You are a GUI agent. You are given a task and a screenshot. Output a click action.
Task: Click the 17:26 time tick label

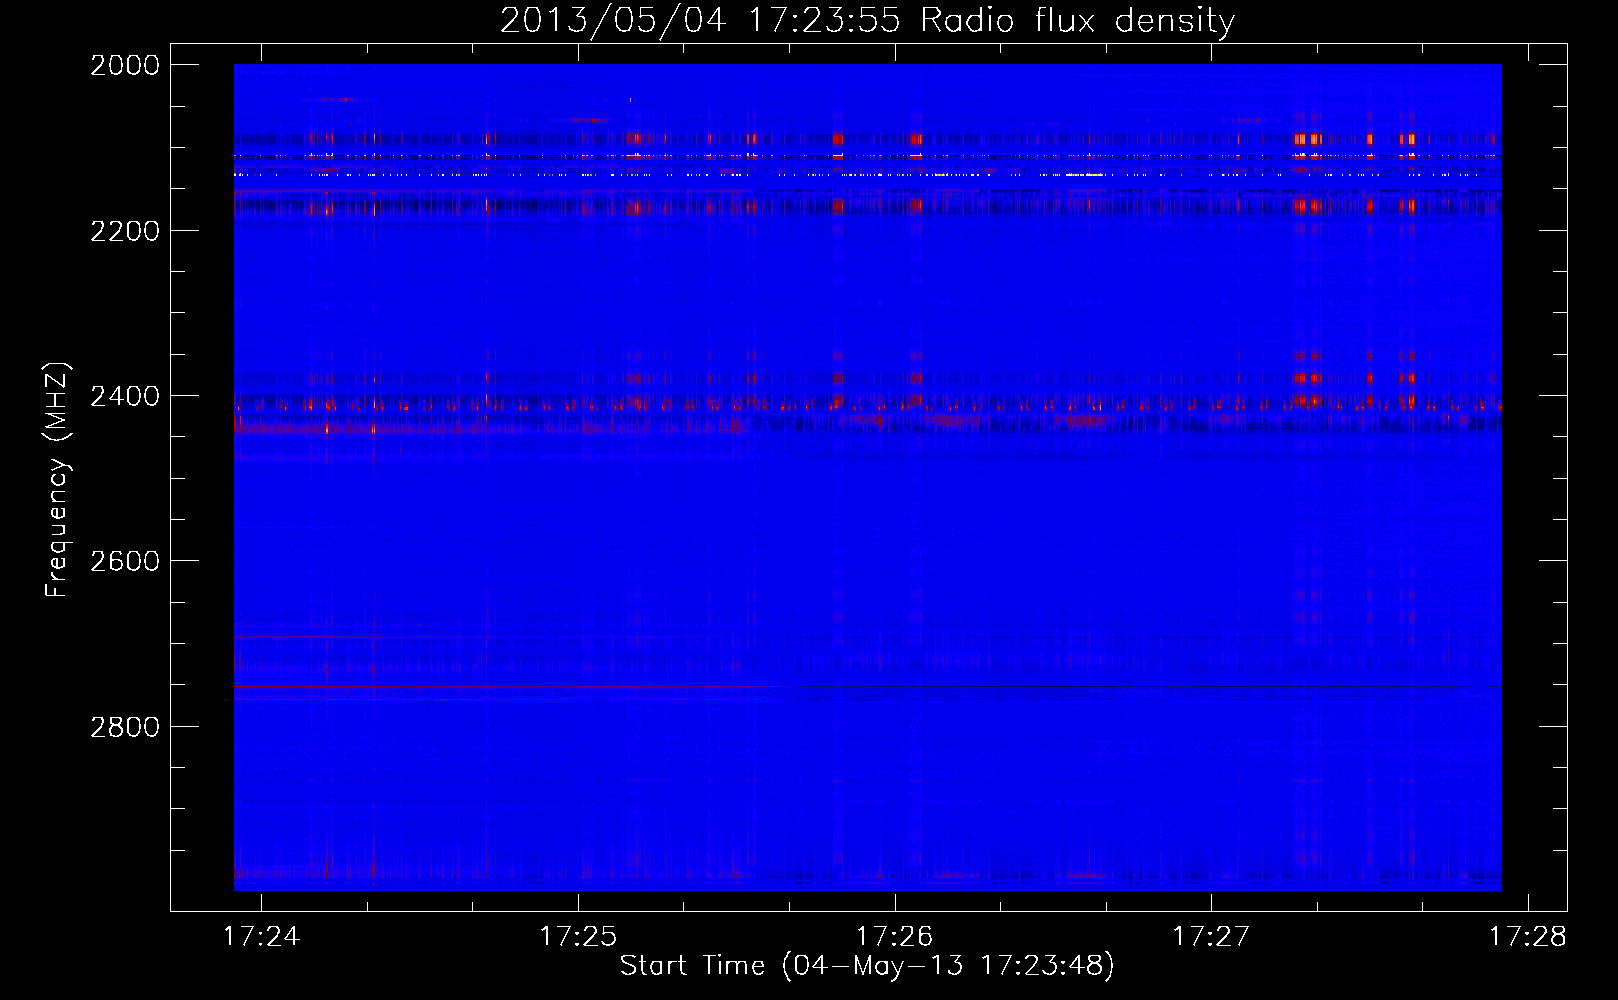point(895,936)
